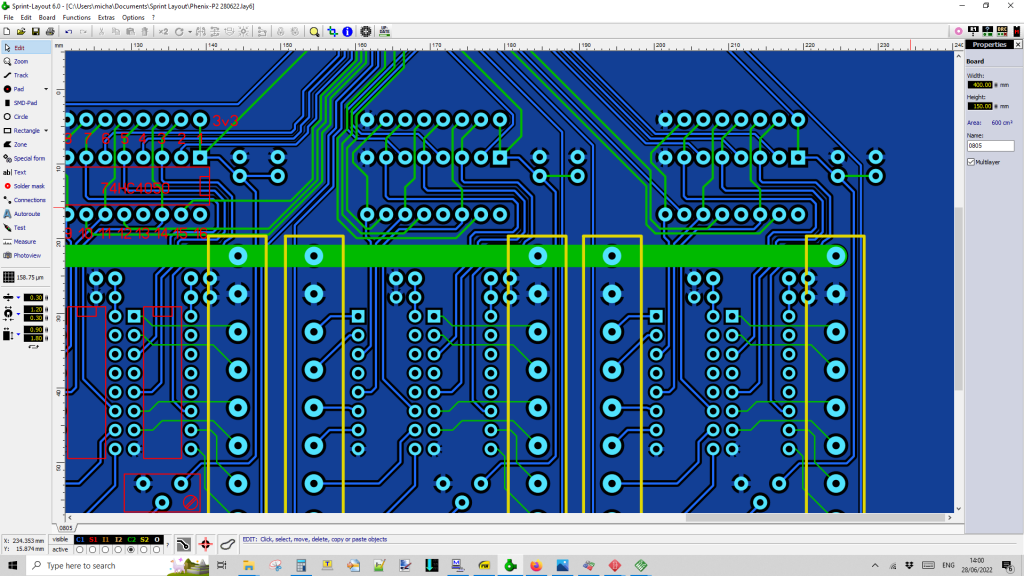Open the rotate angle dropdown arrow
The image size is (1024, 576).
tap(189, 32)
